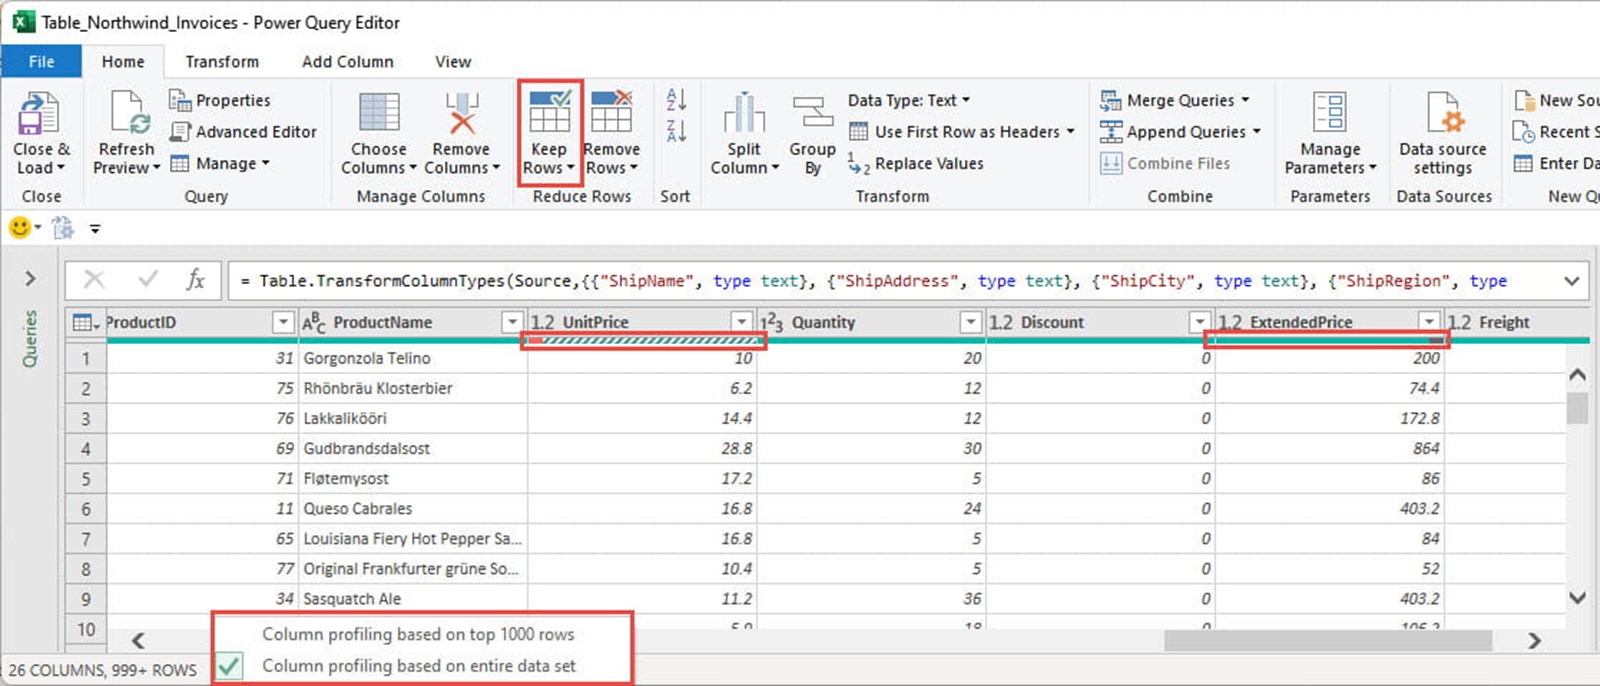The height and width of the screenshot is (686, 1600).
Task: Expand the formula bar with the chevron
Action: coord(1571,281)
